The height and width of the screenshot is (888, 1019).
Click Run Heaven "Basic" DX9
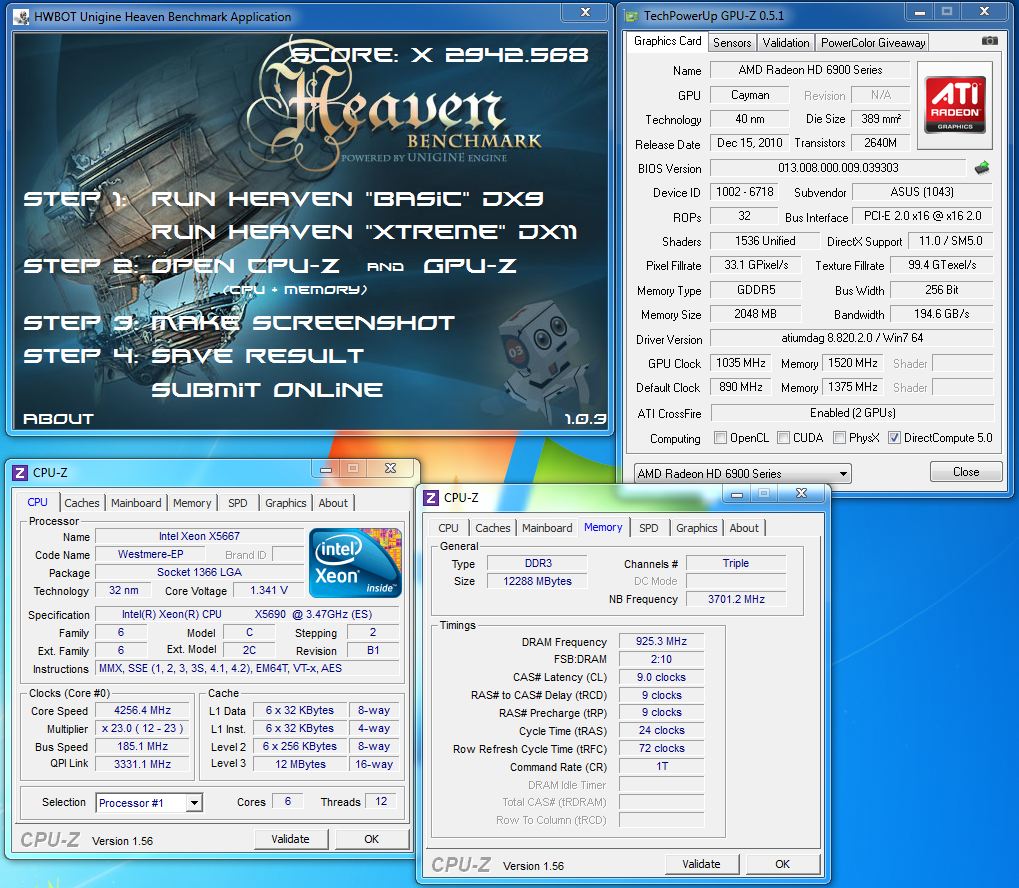[x=347, y=199]
